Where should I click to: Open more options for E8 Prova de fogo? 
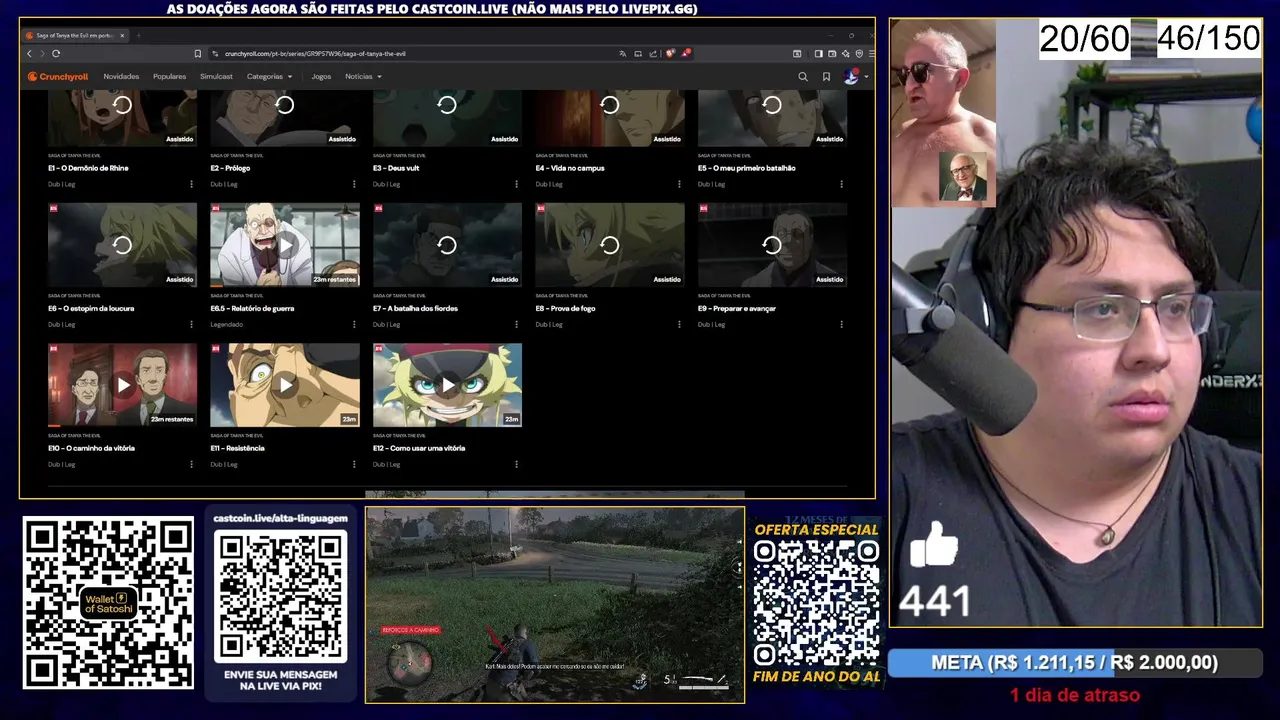tap(679, 324)
